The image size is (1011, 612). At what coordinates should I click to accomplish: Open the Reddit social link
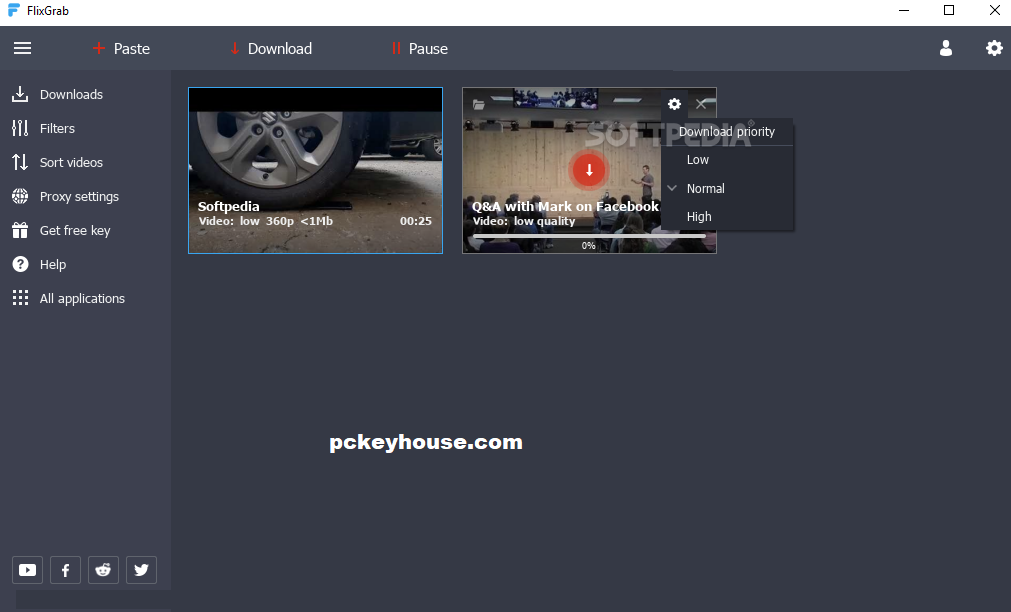point(103,570)
